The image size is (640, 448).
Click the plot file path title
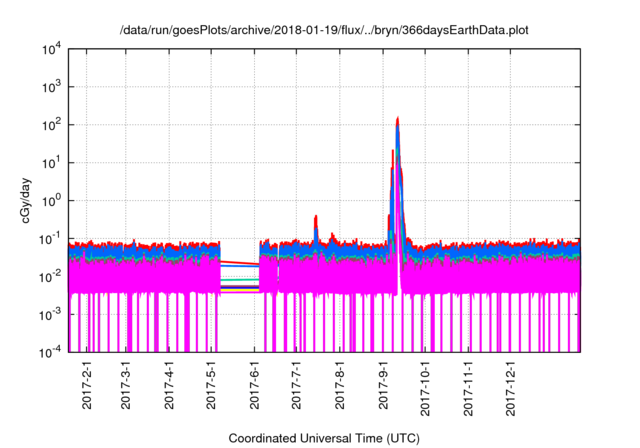[324, 30]
